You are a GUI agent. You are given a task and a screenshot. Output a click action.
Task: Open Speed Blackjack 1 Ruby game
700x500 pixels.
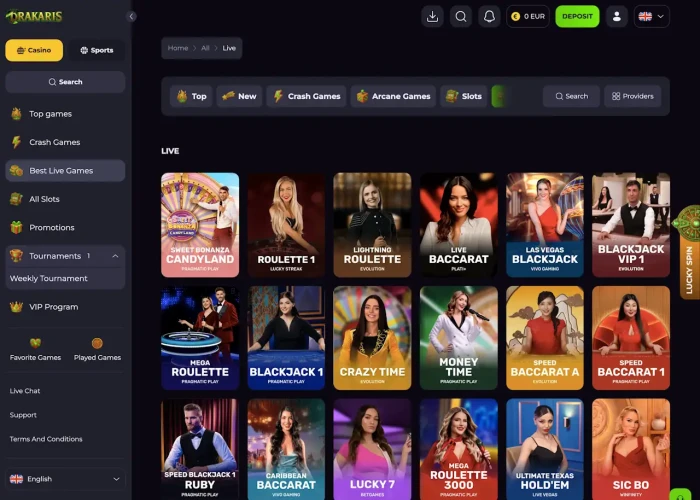coord(200,449)
